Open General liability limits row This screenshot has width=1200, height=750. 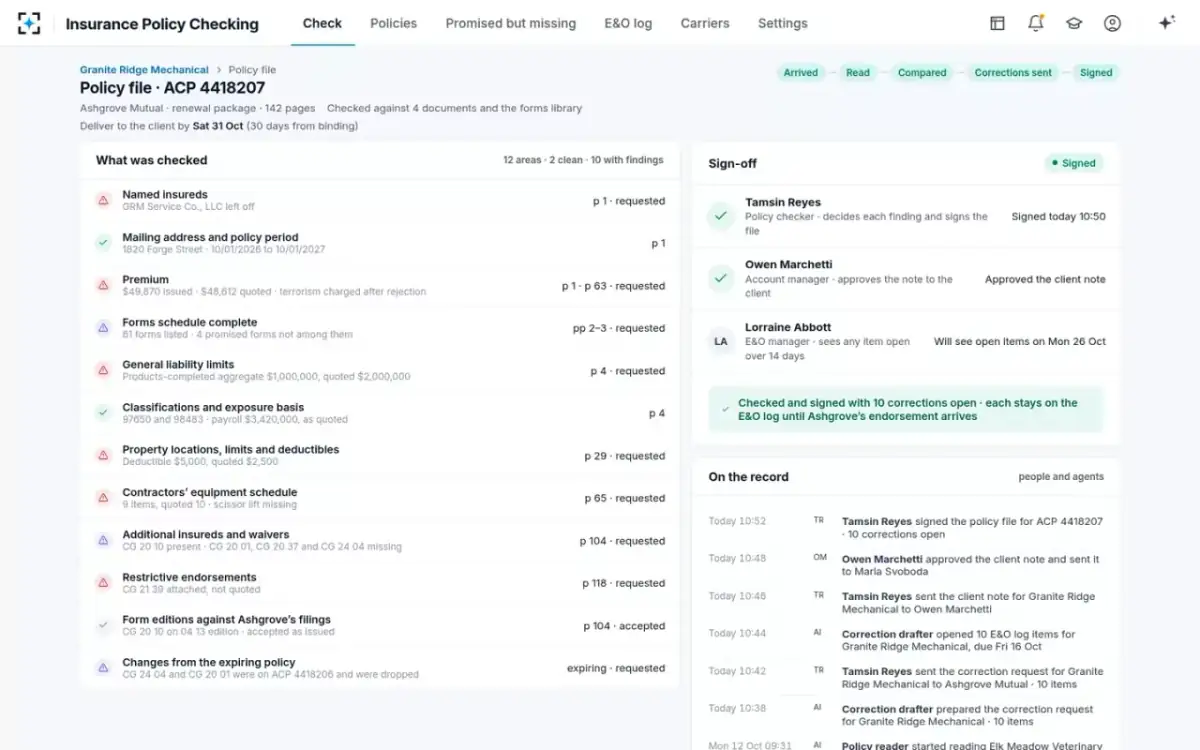tap(380, 371)
